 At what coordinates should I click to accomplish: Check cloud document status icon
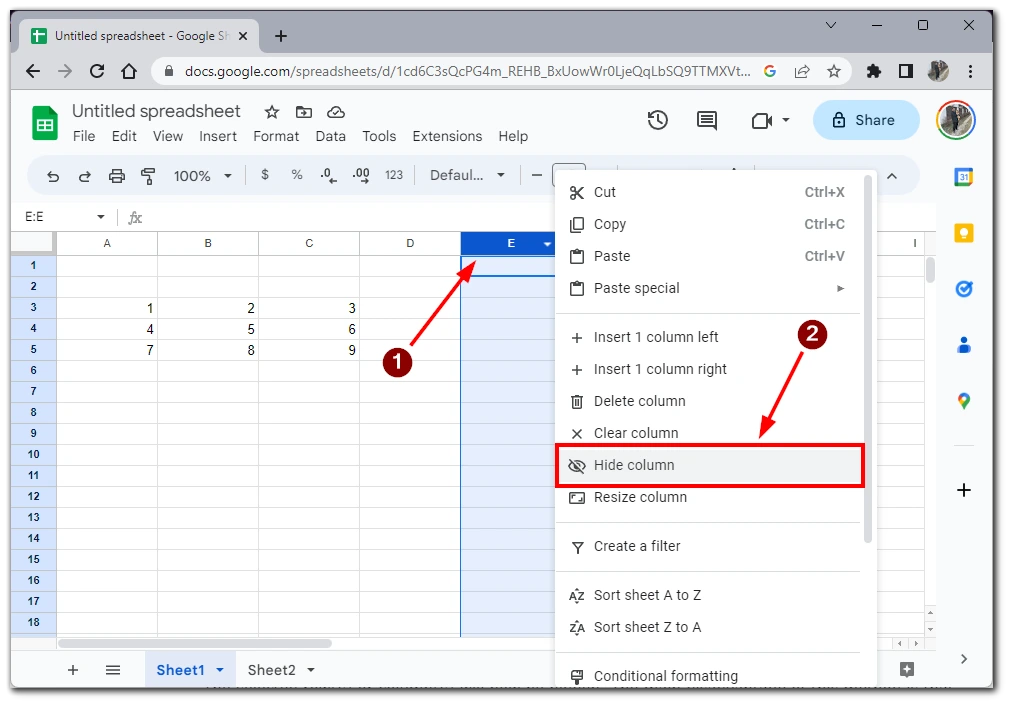tap(336, 112)
